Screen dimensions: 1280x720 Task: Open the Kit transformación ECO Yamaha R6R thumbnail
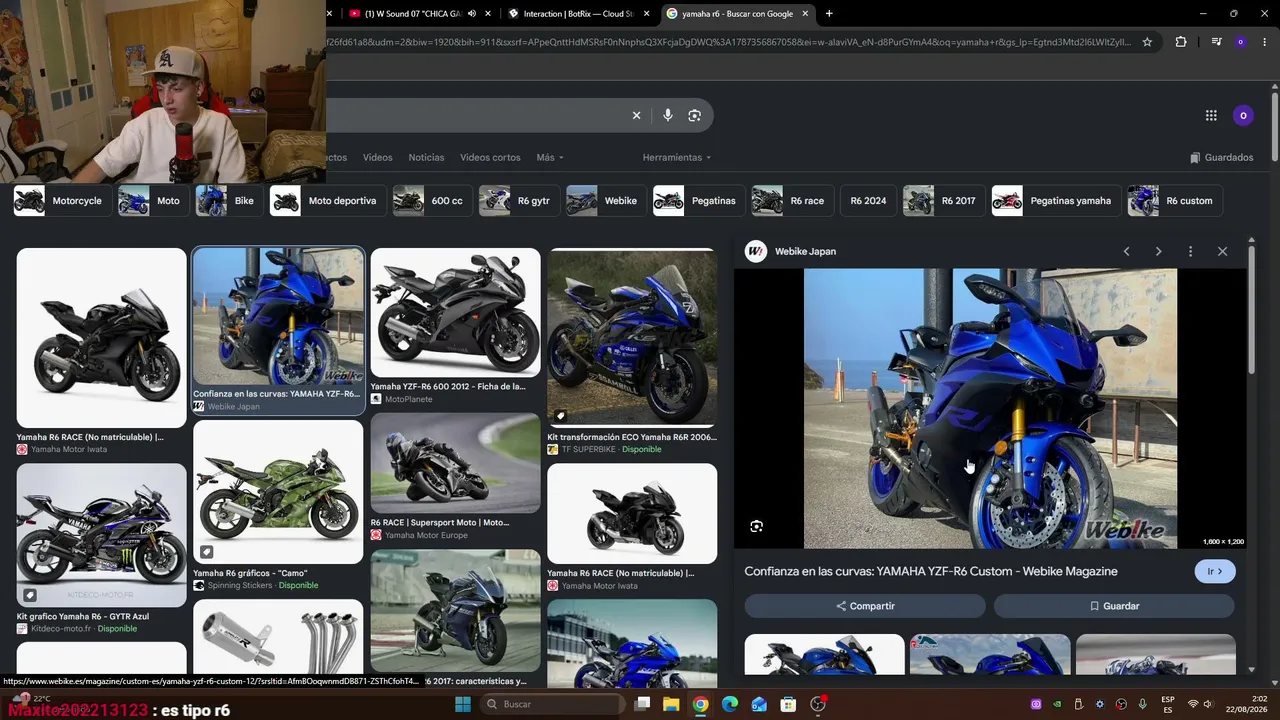pos(632,338)
